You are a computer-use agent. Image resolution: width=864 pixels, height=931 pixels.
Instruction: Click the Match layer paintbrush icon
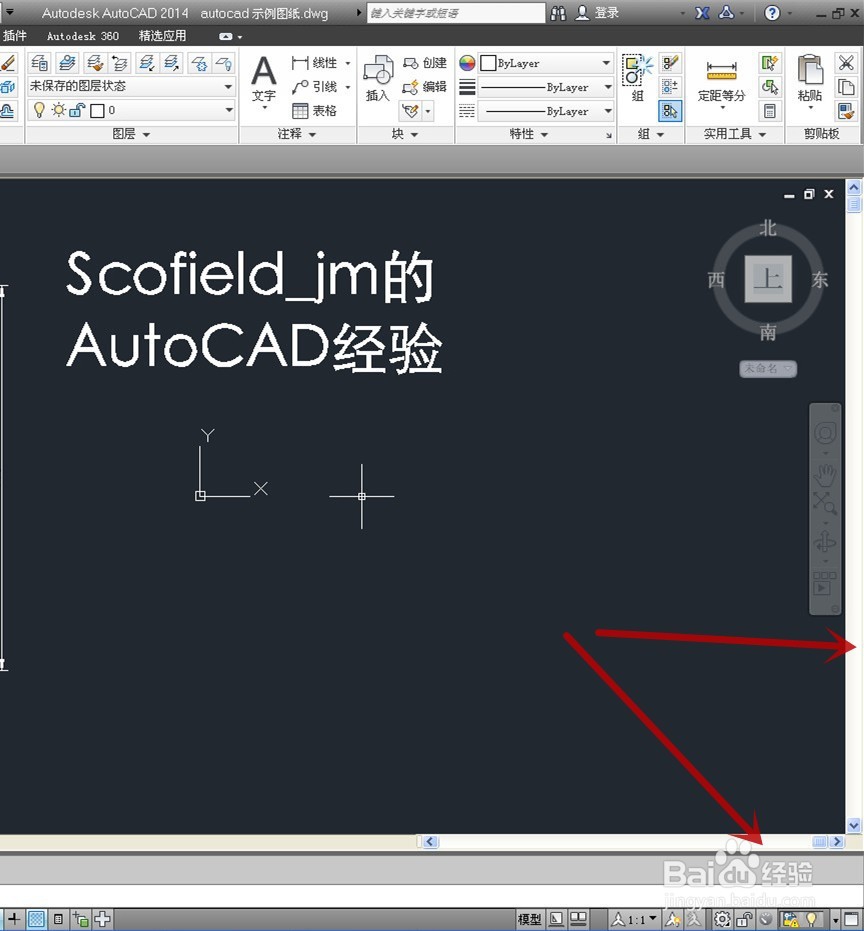click(94, 62)
